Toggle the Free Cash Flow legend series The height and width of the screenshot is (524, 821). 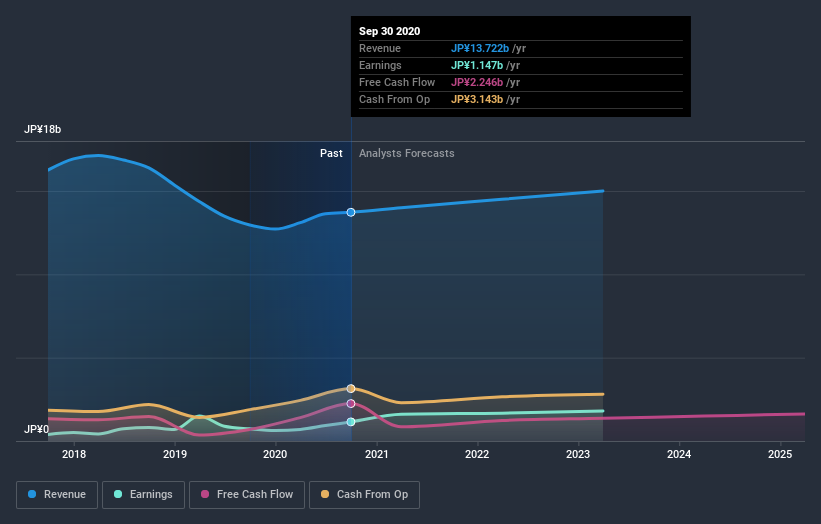tap(247, 495)
